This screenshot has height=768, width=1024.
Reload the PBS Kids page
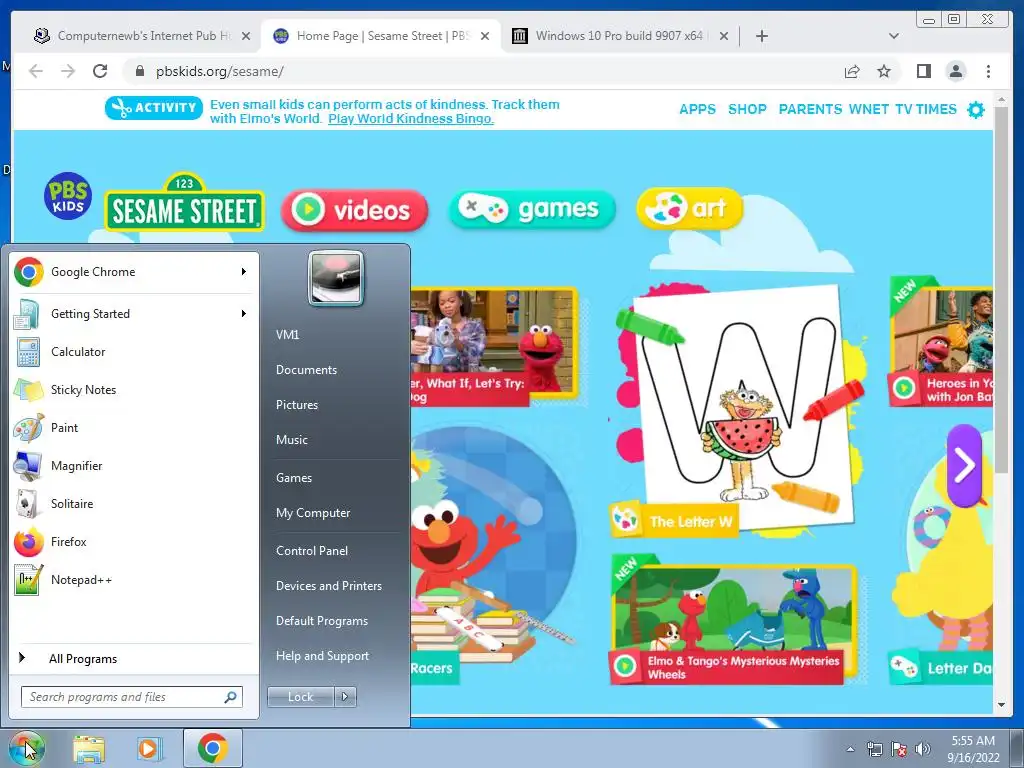click(100, 71)
